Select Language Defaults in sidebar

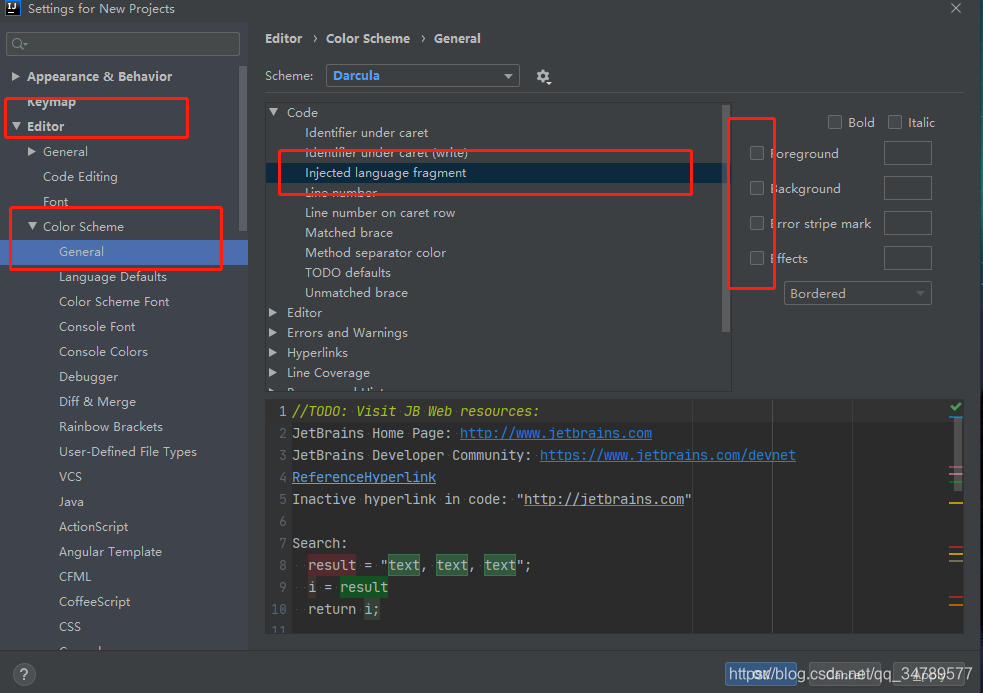(113, 277)
